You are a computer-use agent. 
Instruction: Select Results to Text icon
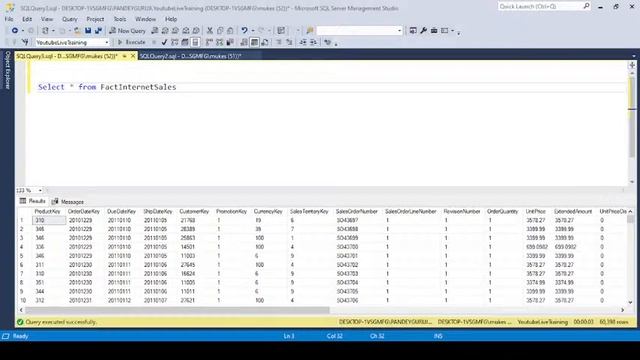244,42
